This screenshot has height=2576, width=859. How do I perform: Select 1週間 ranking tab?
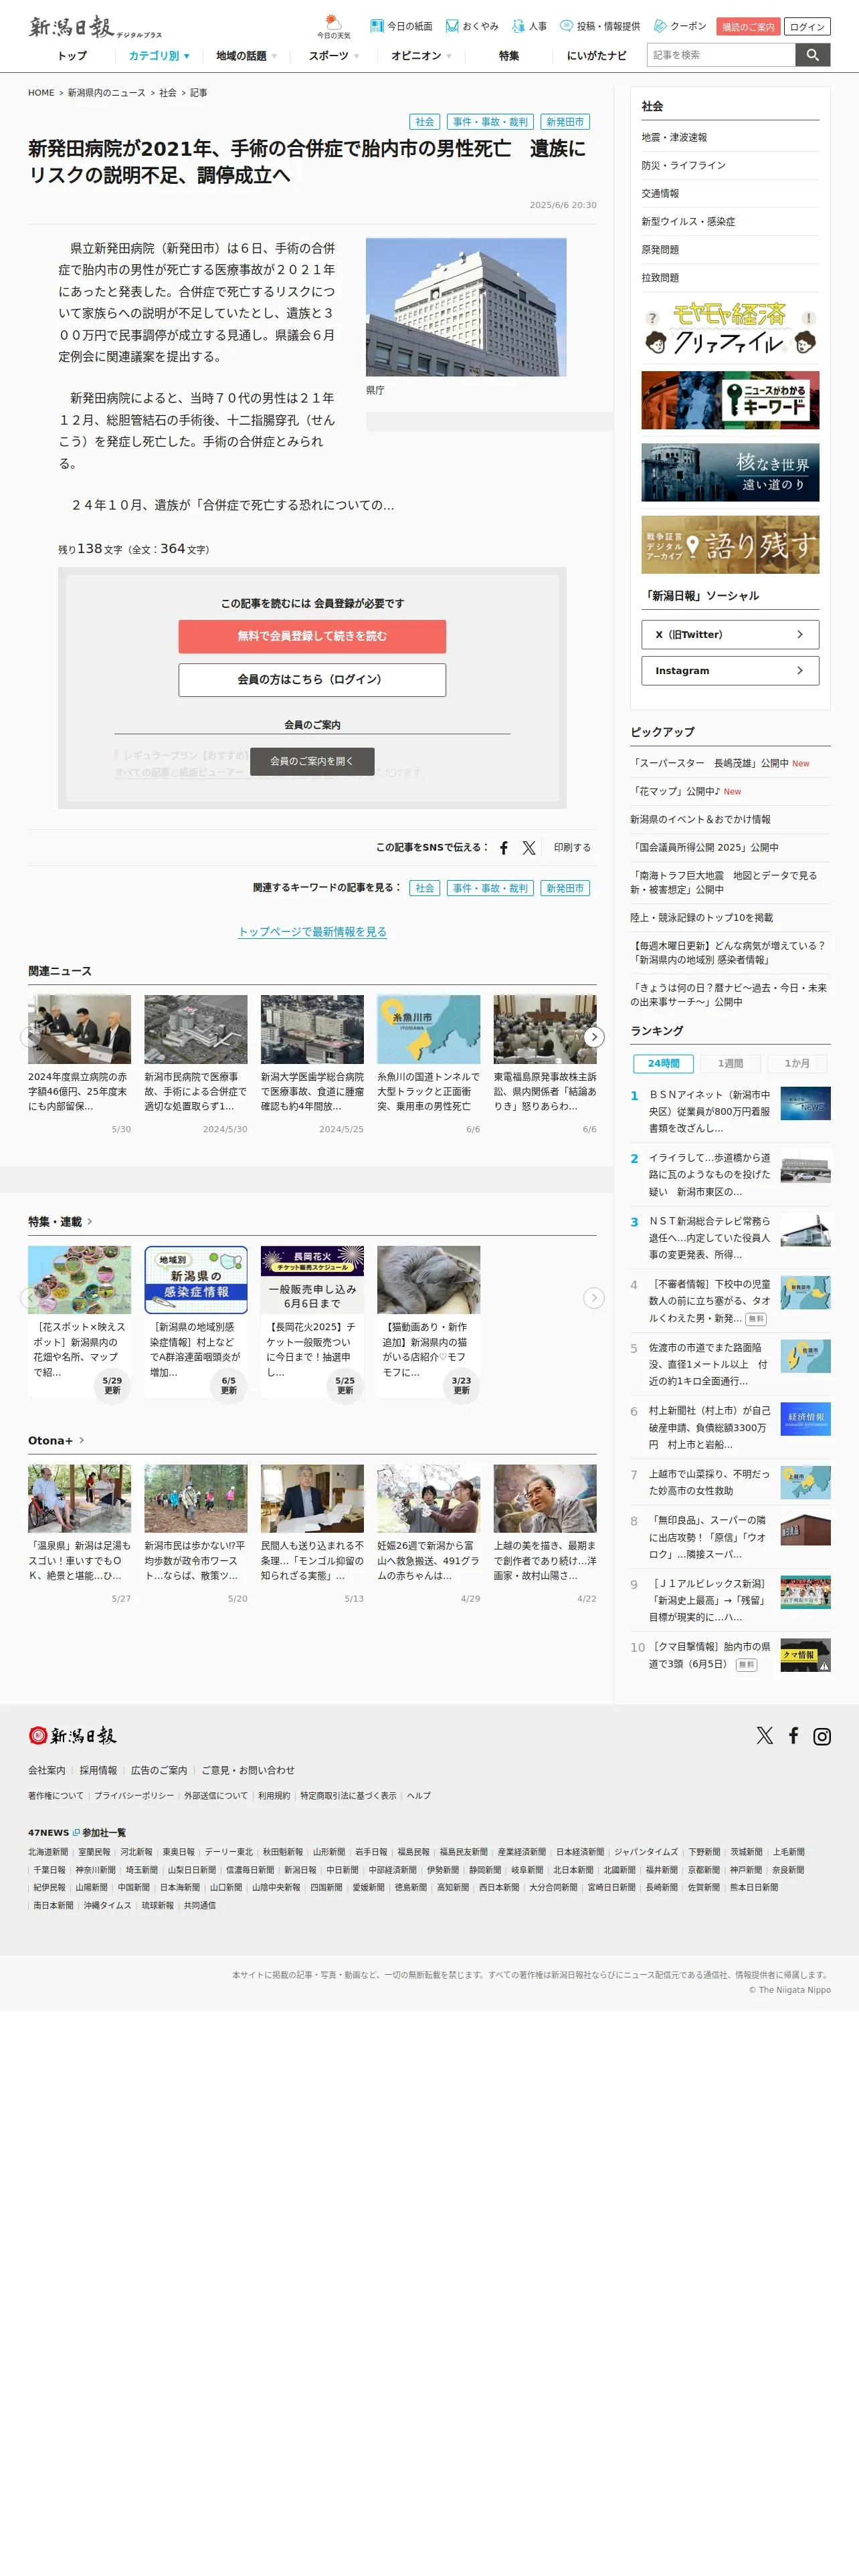coord(730,1063)
